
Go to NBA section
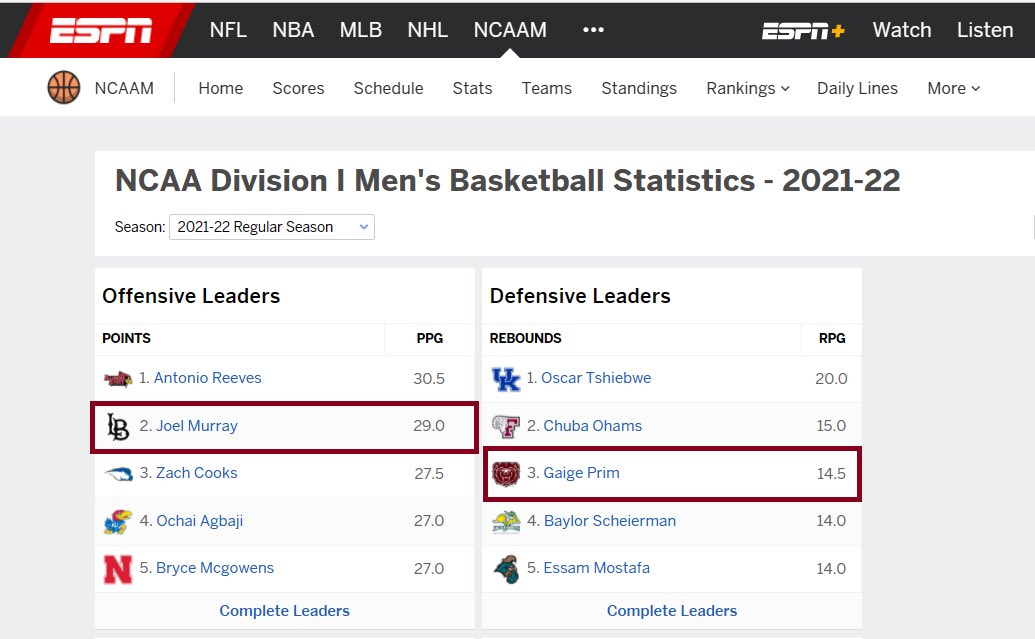(x=293, y=30)
